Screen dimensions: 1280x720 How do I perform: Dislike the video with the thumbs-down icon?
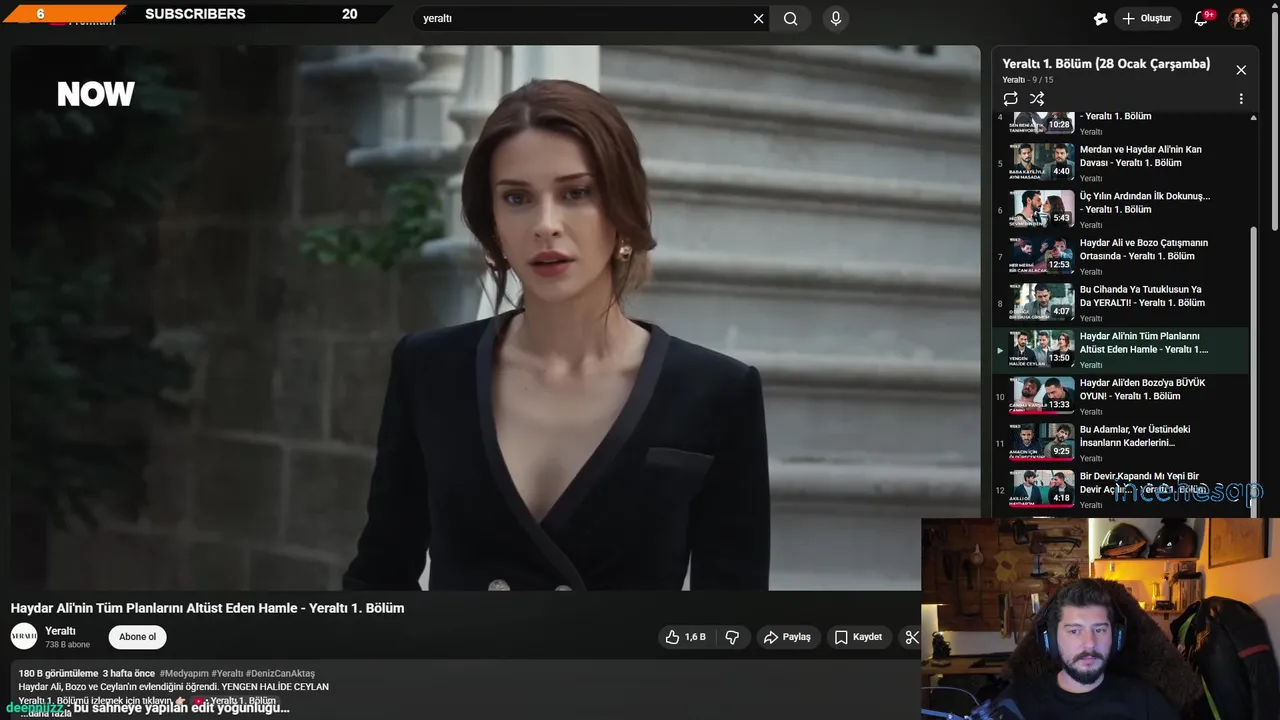732,637
